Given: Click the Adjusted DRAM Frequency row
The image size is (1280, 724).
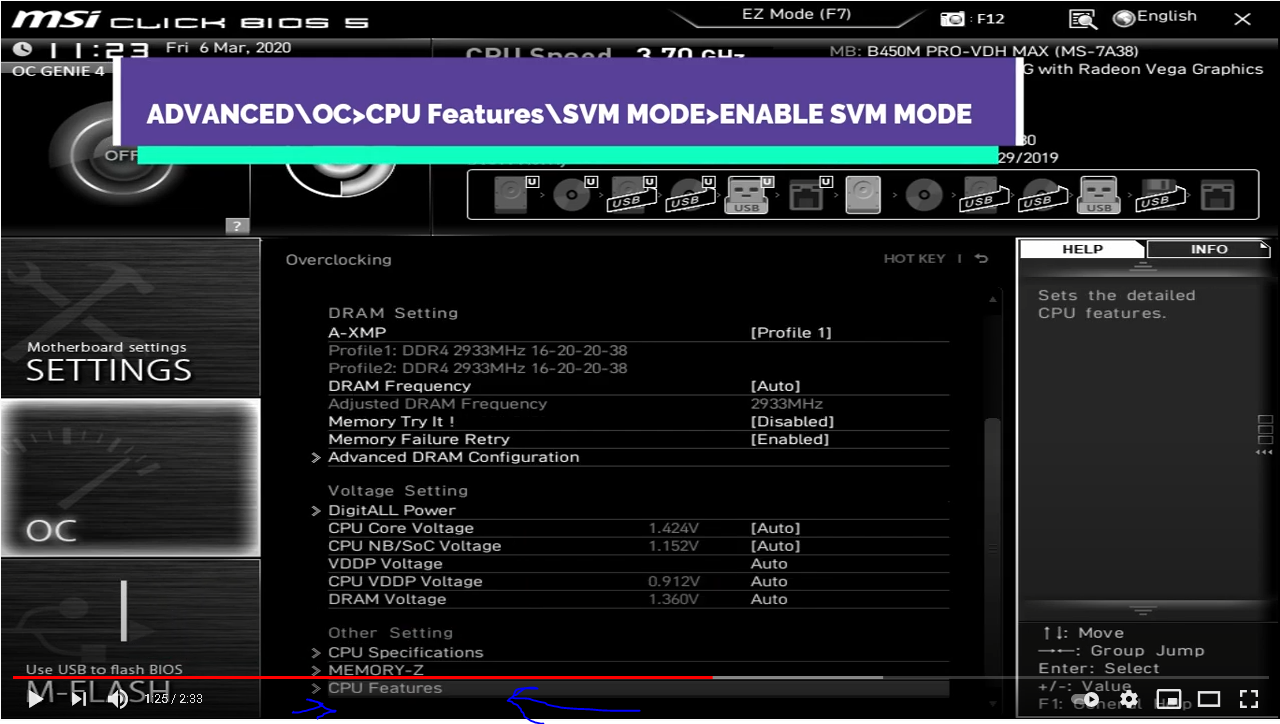Looking at the screenshot, I should coord(638,404).
